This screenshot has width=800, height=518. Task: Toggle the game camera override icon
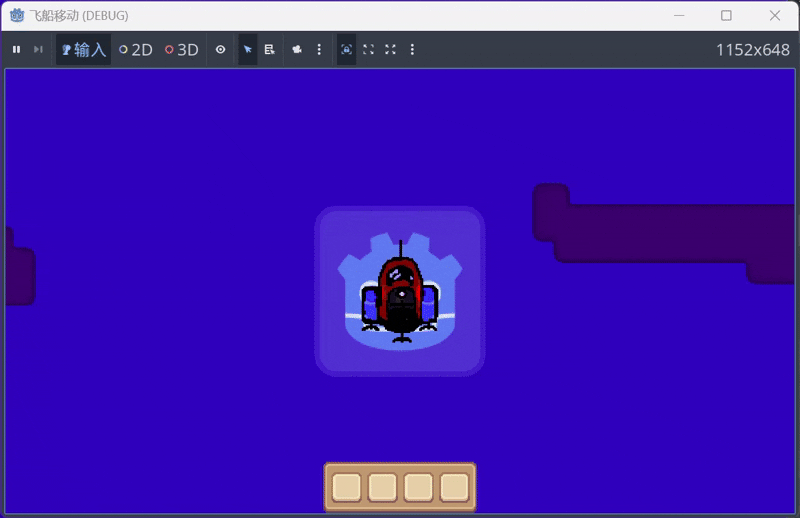[x=297, y=50]
